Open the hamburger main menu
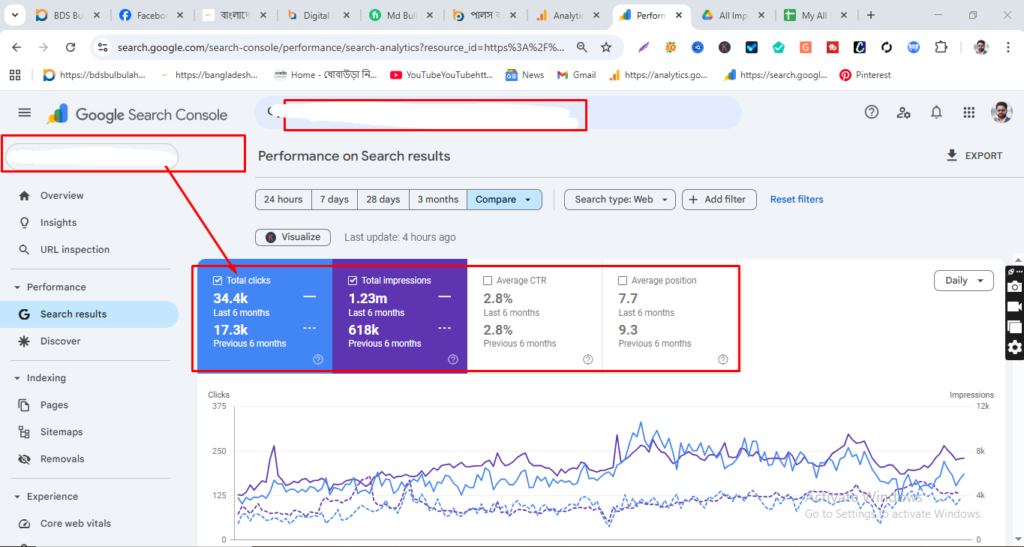Screen dimensions: 1024x547 tap(24, 113)
